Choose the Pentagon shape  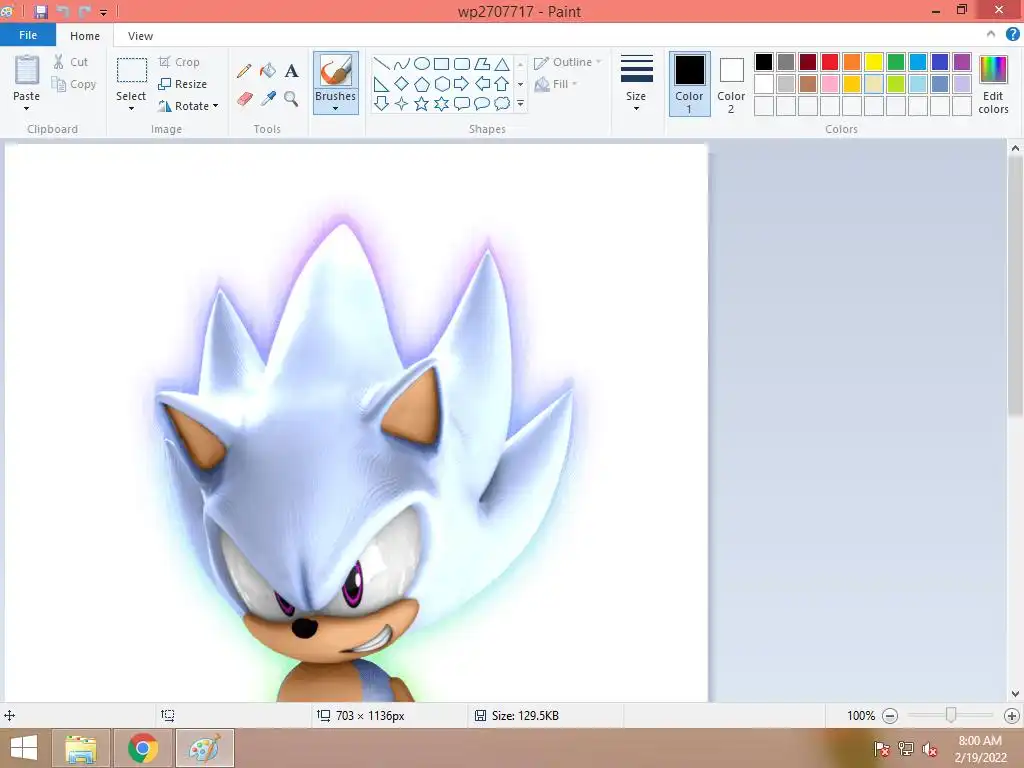tap(422, 84)
